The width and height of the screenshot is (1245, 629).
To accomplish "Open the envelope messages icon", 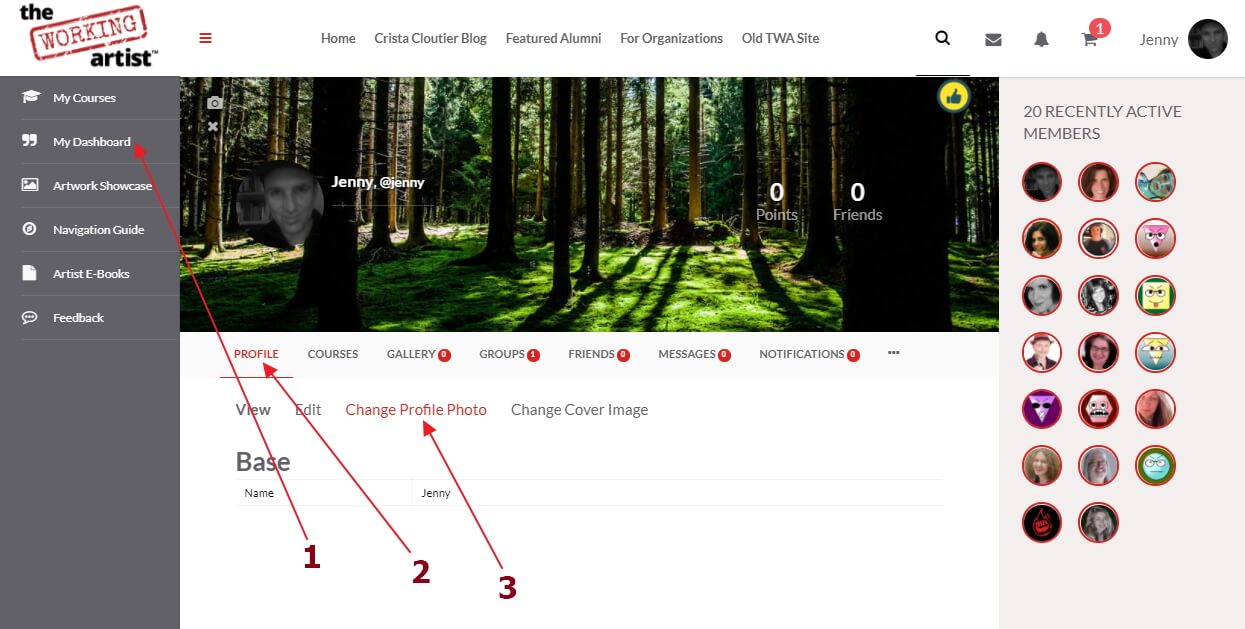I will pos(993,39).
